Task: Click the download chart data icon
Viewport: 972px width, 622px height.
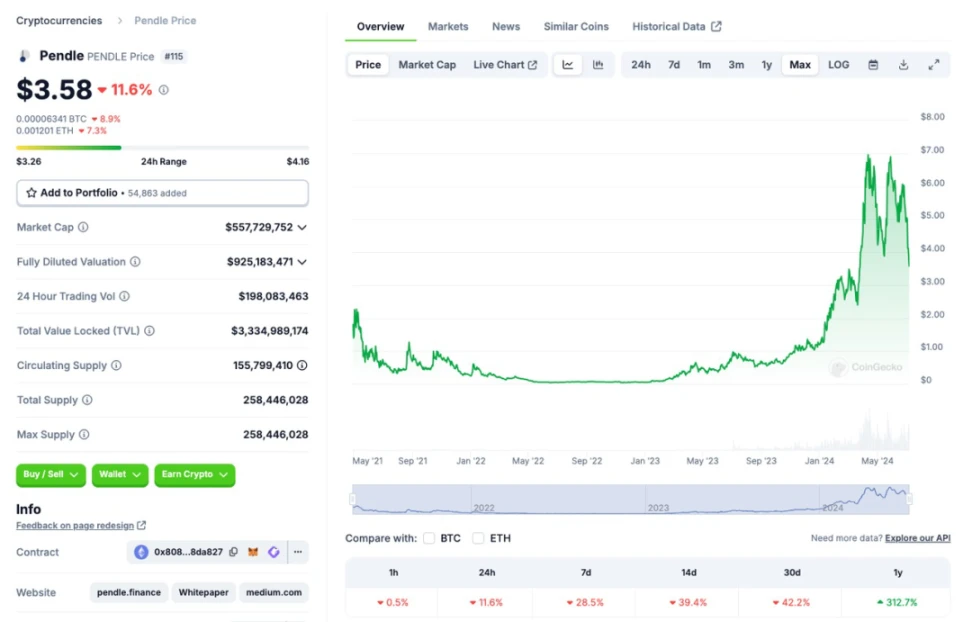Action: pos(903,65)
